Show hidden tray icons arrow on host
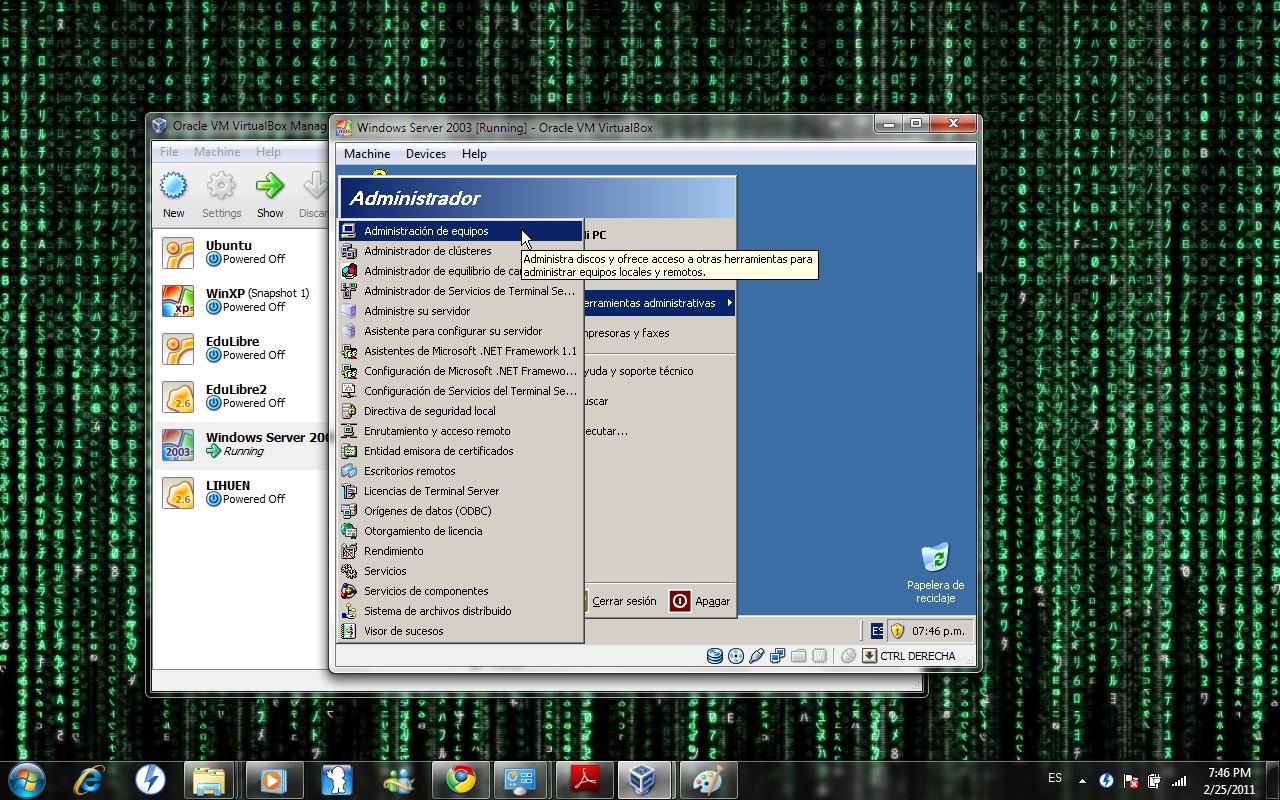The width and height of the screenshot is (1280, 800). click(1082, 780)
